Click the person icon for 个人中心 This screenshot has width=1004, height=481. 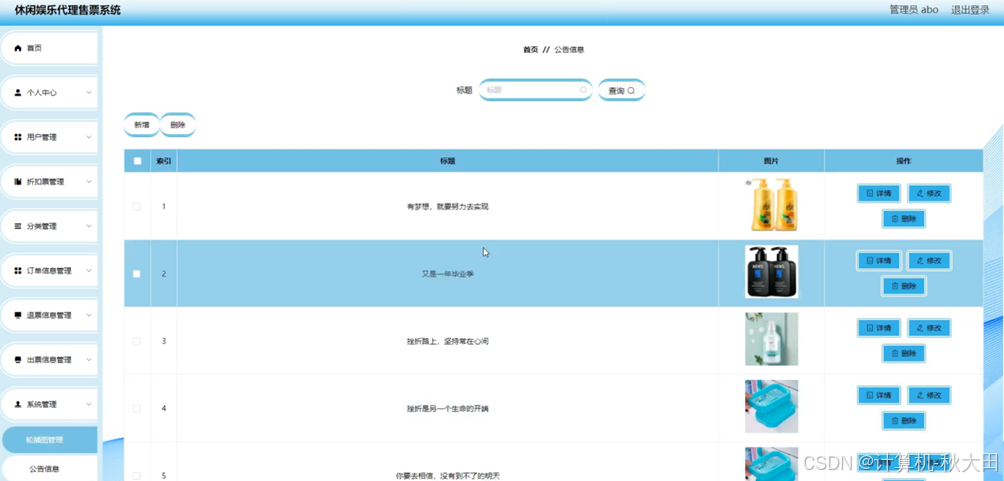tap(18, 92)
